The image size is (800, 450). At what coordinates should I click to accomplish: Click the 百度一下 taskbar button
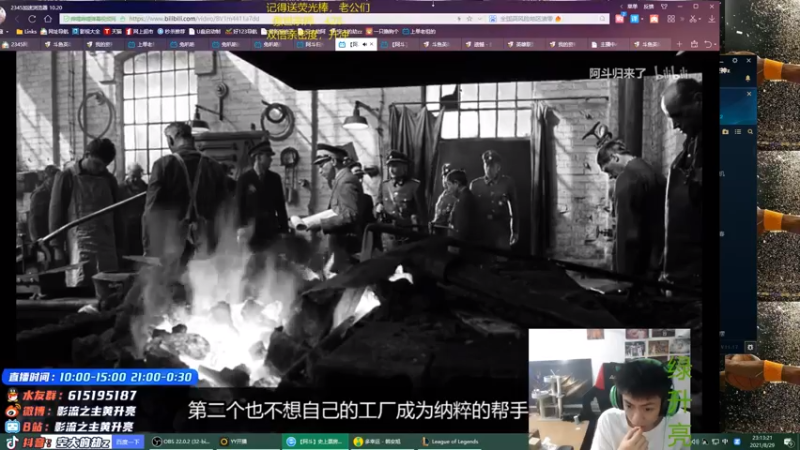coord(128,442)
